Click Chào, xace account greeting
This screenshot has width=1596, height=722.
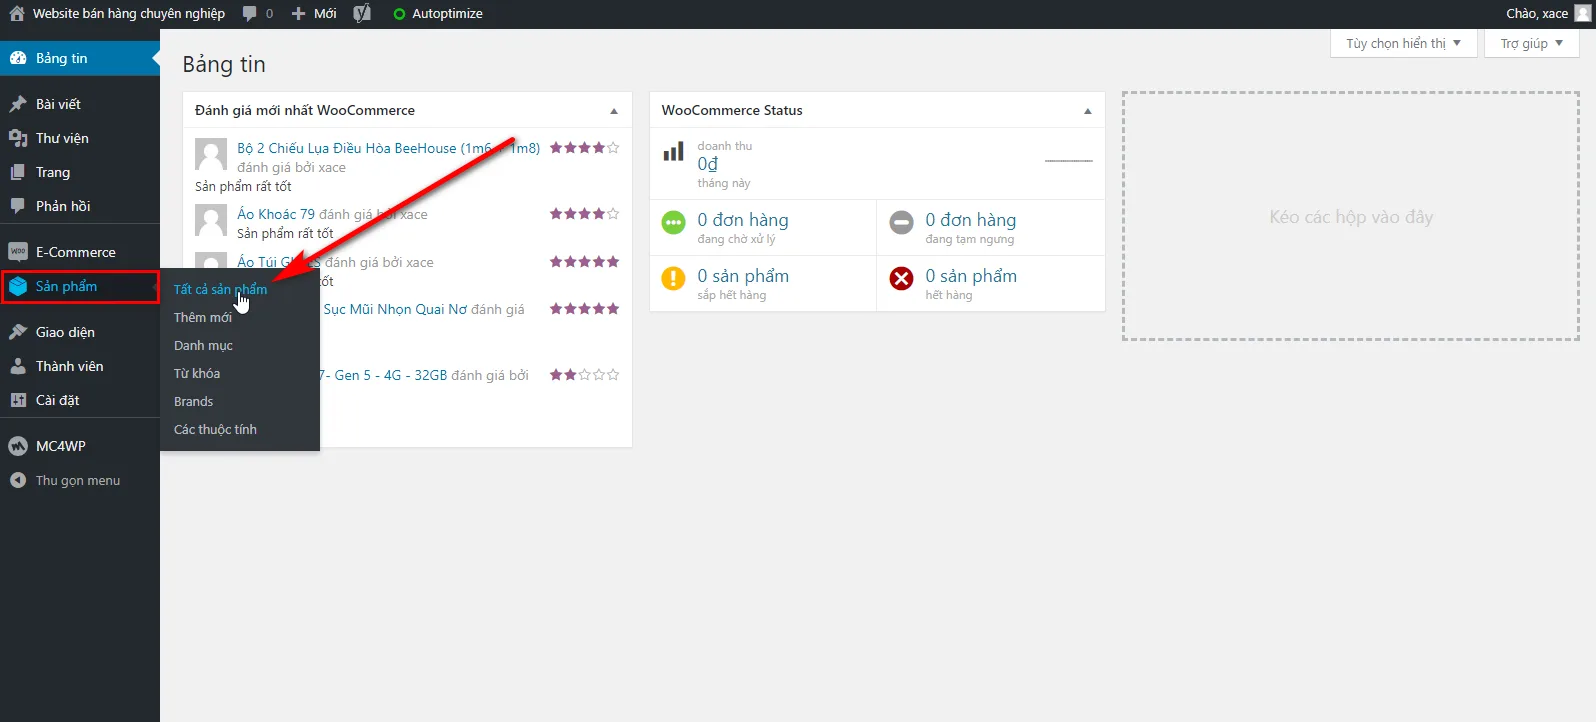(x=1537, y=14)
